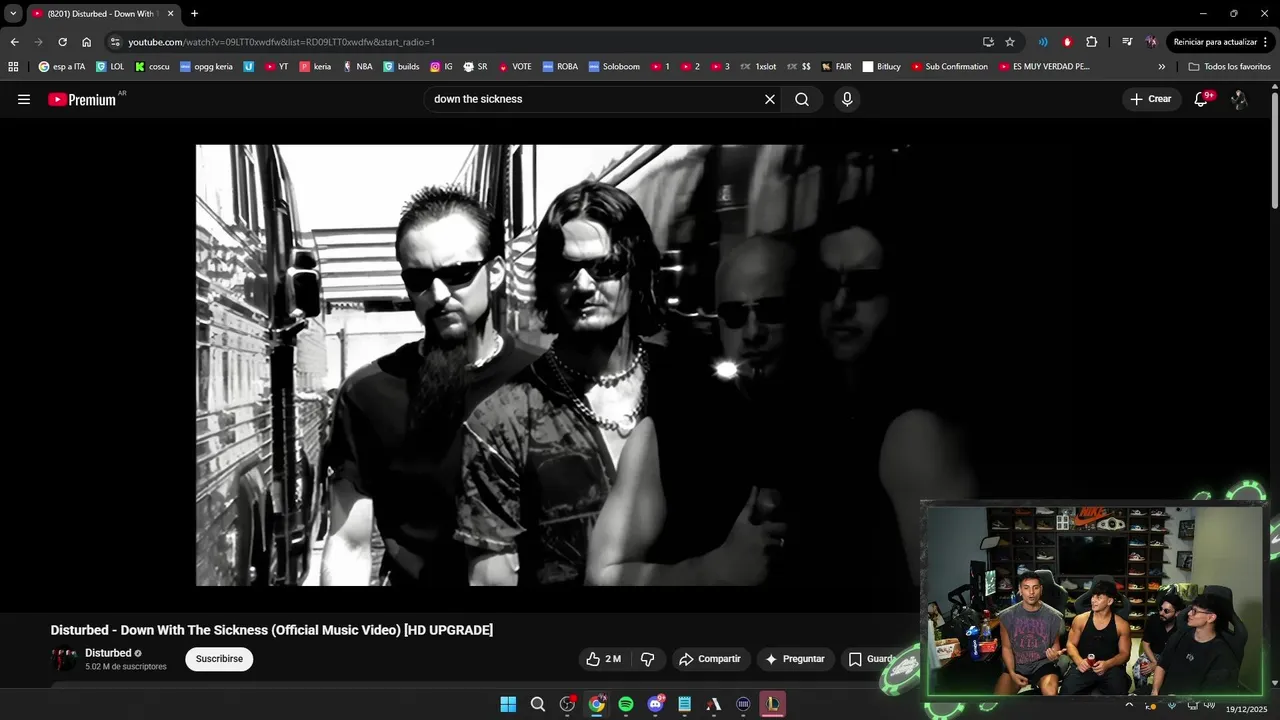This screenshot has width=1280, height=720.
Task: Open the Chrome apps grid in bookmarks bar
Action: (x=13, y=67)
